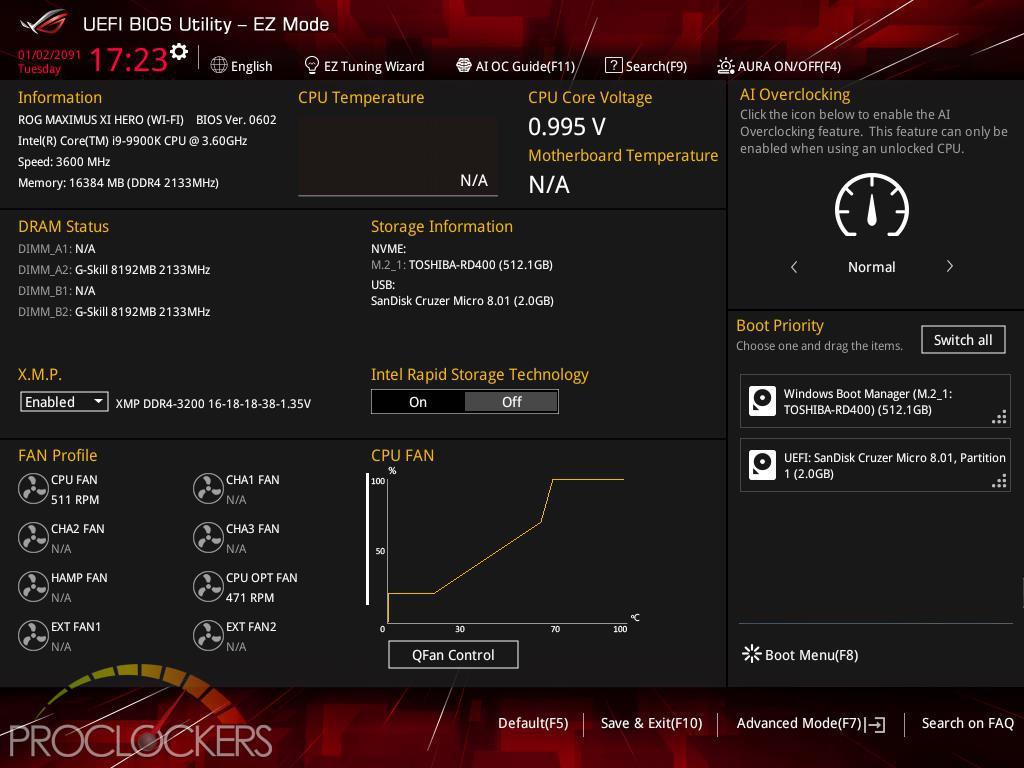The height and width of the screenshot is (768, 1024).
Task: Click the 17:23 clock time
Action: click(x=129, y=59)
